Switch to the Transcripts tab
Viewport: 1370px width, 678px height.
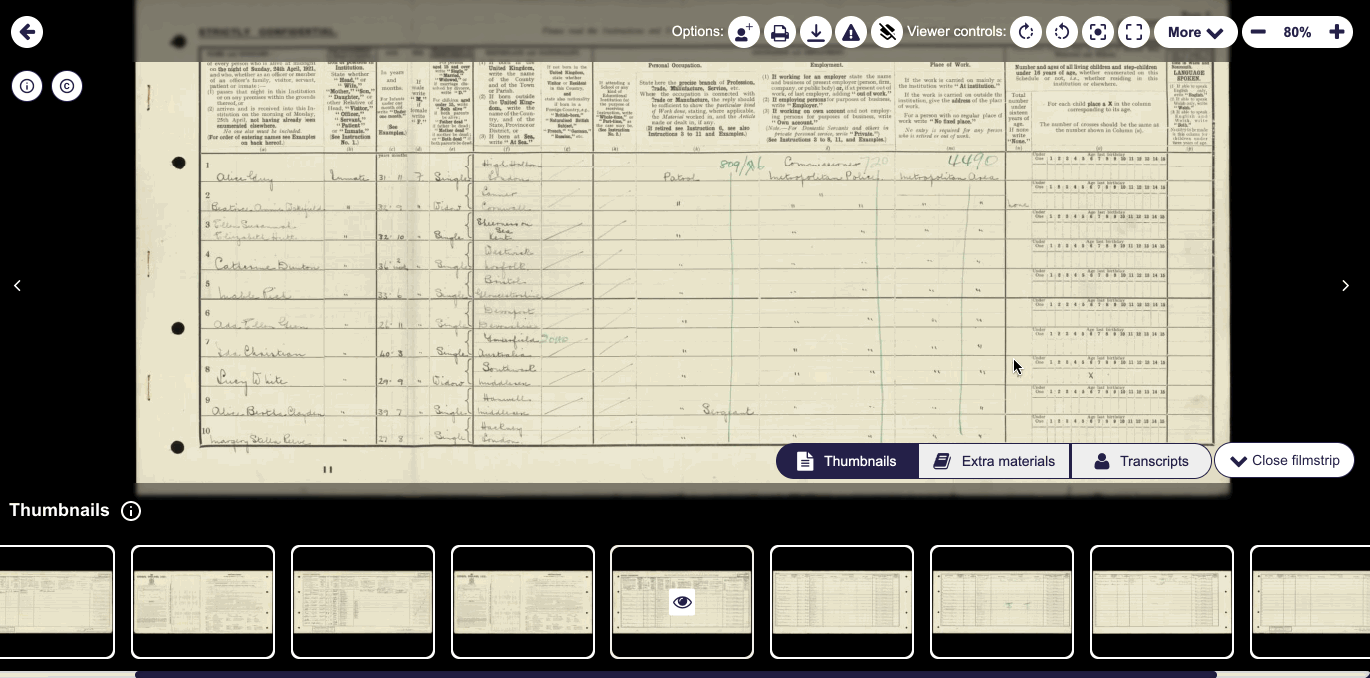(x=1141, y=461)
